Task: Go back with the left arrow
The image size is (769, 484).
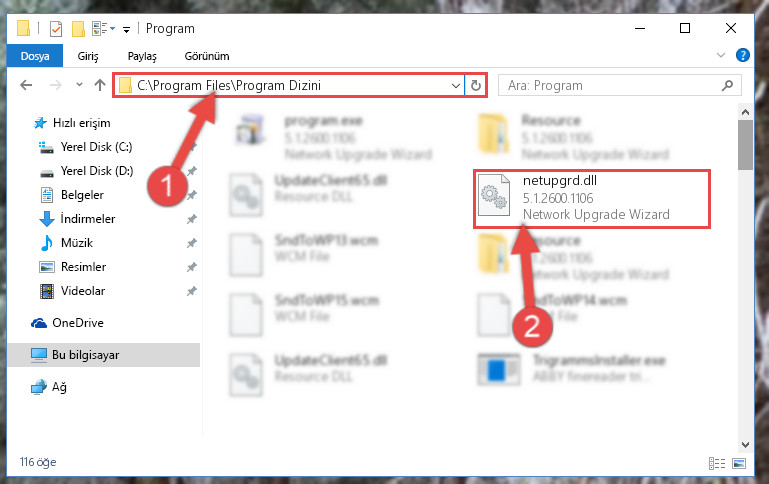Action: pyautogui.click(x=26, y=85)
